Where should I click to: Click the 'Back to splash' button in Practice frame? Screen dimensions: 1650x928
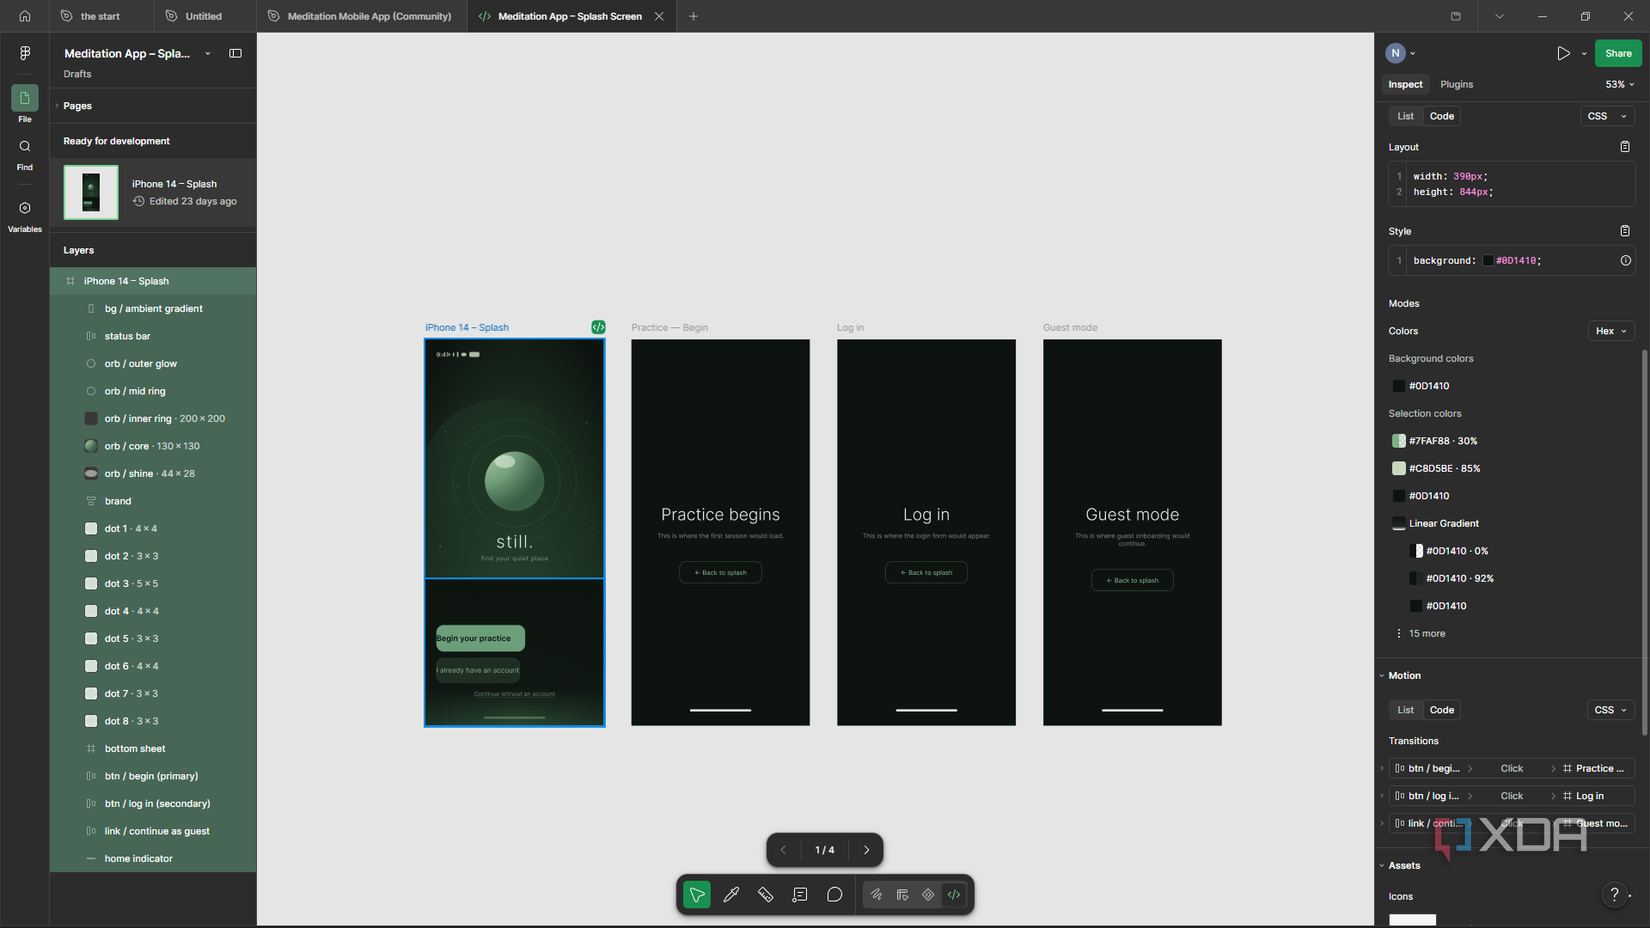pyautogui.click(x=720, y=572)
